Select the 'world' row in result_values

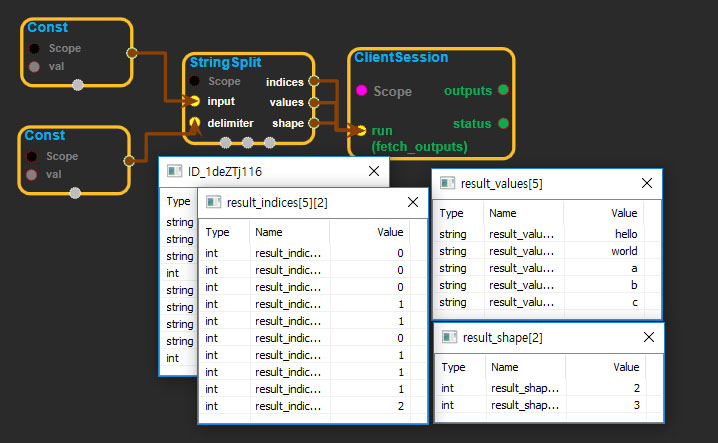540,251
